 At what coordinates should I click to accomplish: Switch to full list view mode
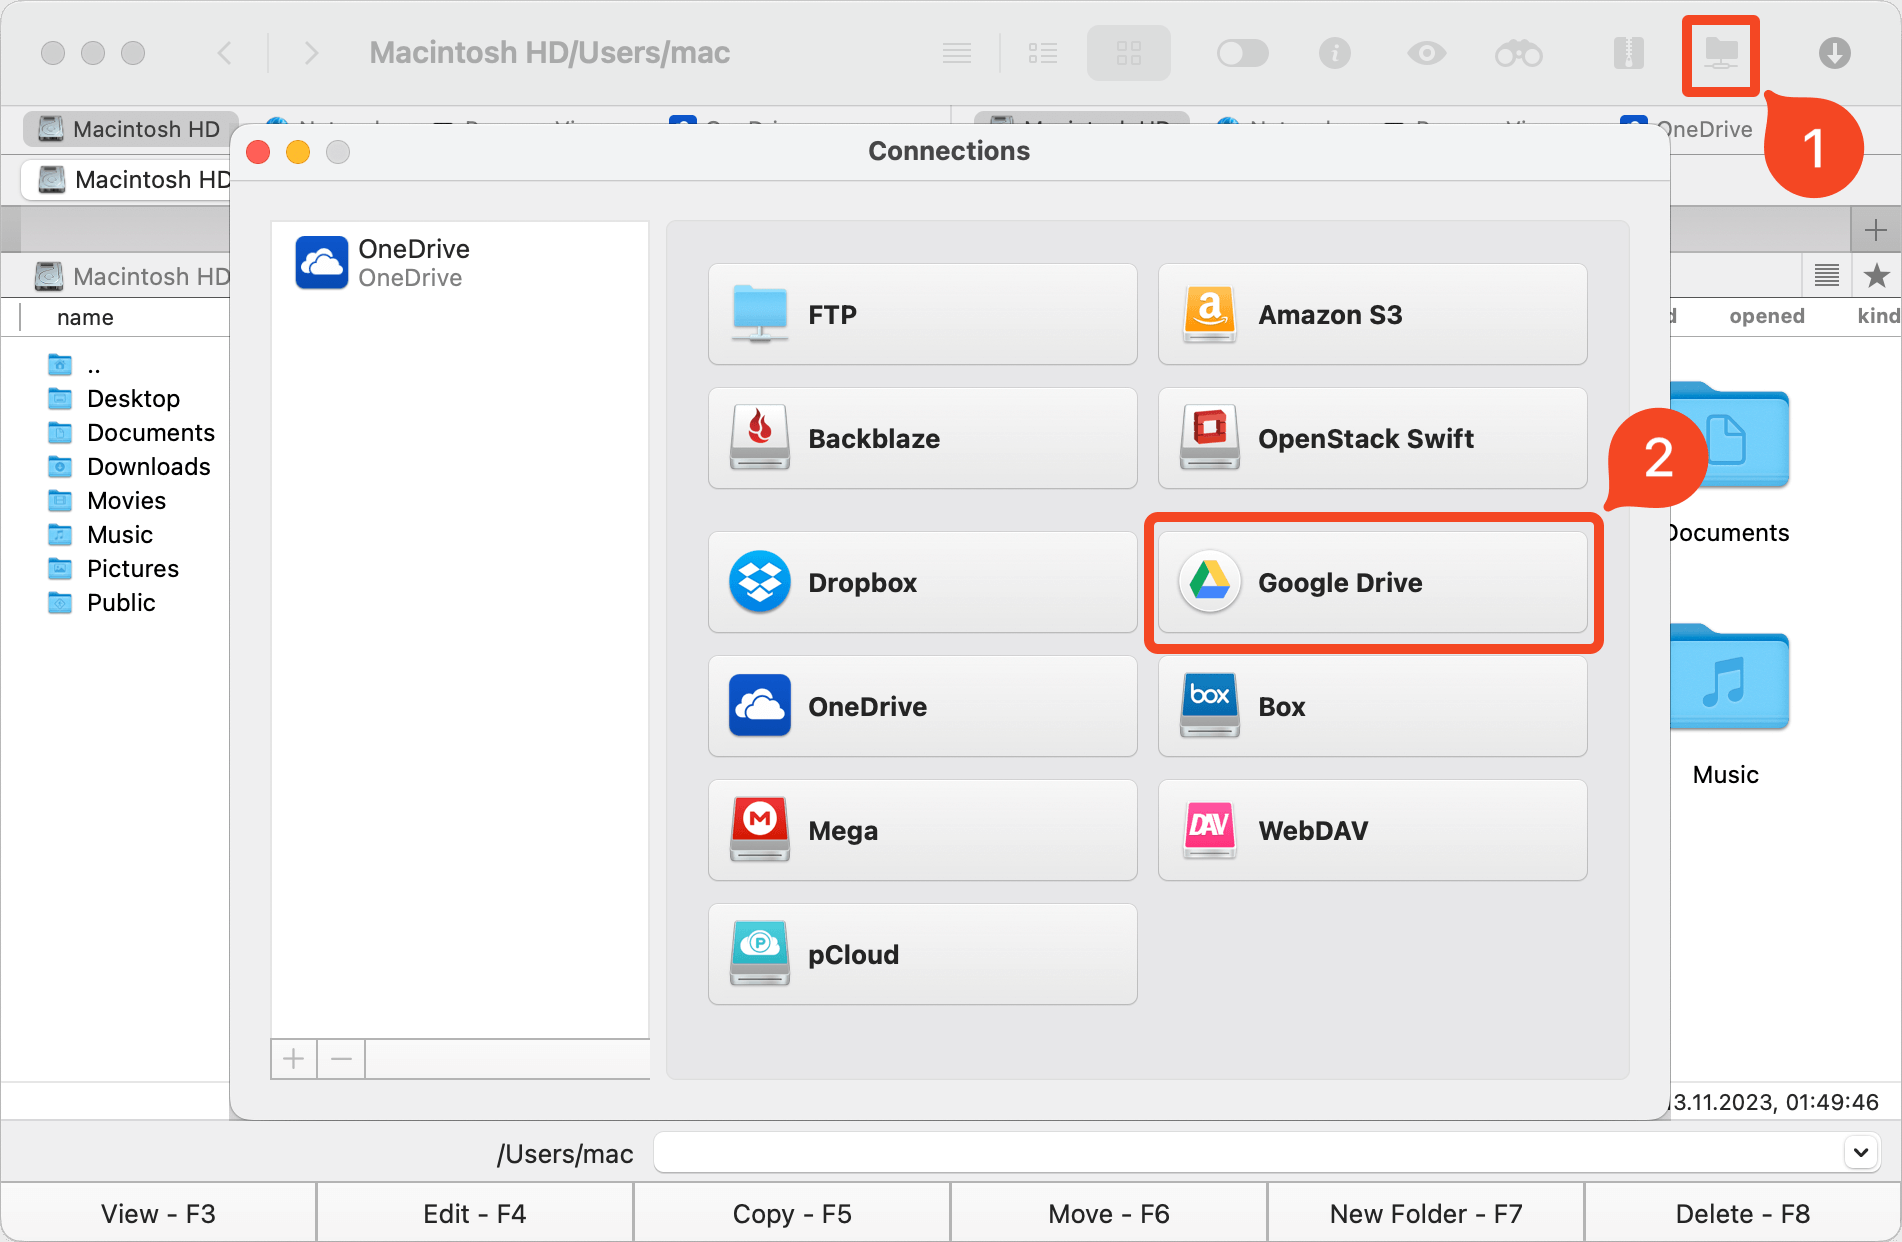(x=957, y=53)
